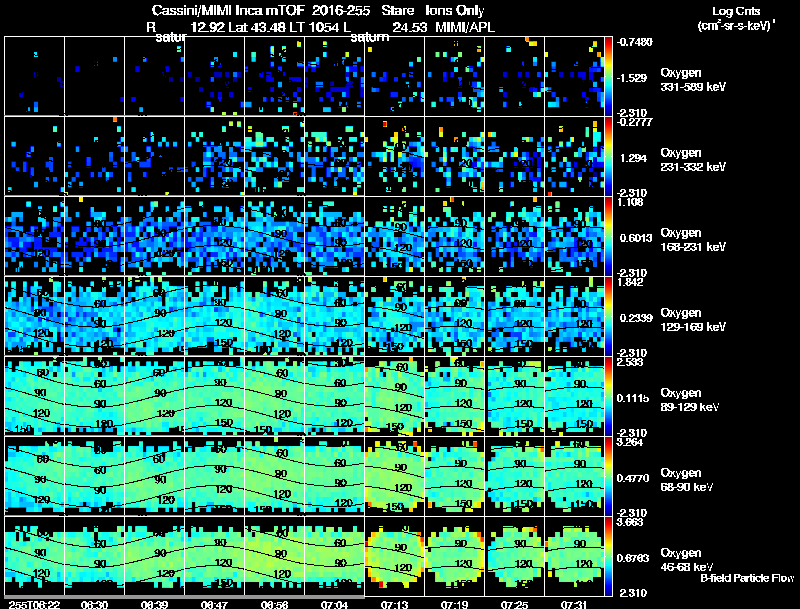Viewport: 800px width, 609px height.
Task: Click the Oxygen 89-129 keV row label
Action: tap(690, 400)
